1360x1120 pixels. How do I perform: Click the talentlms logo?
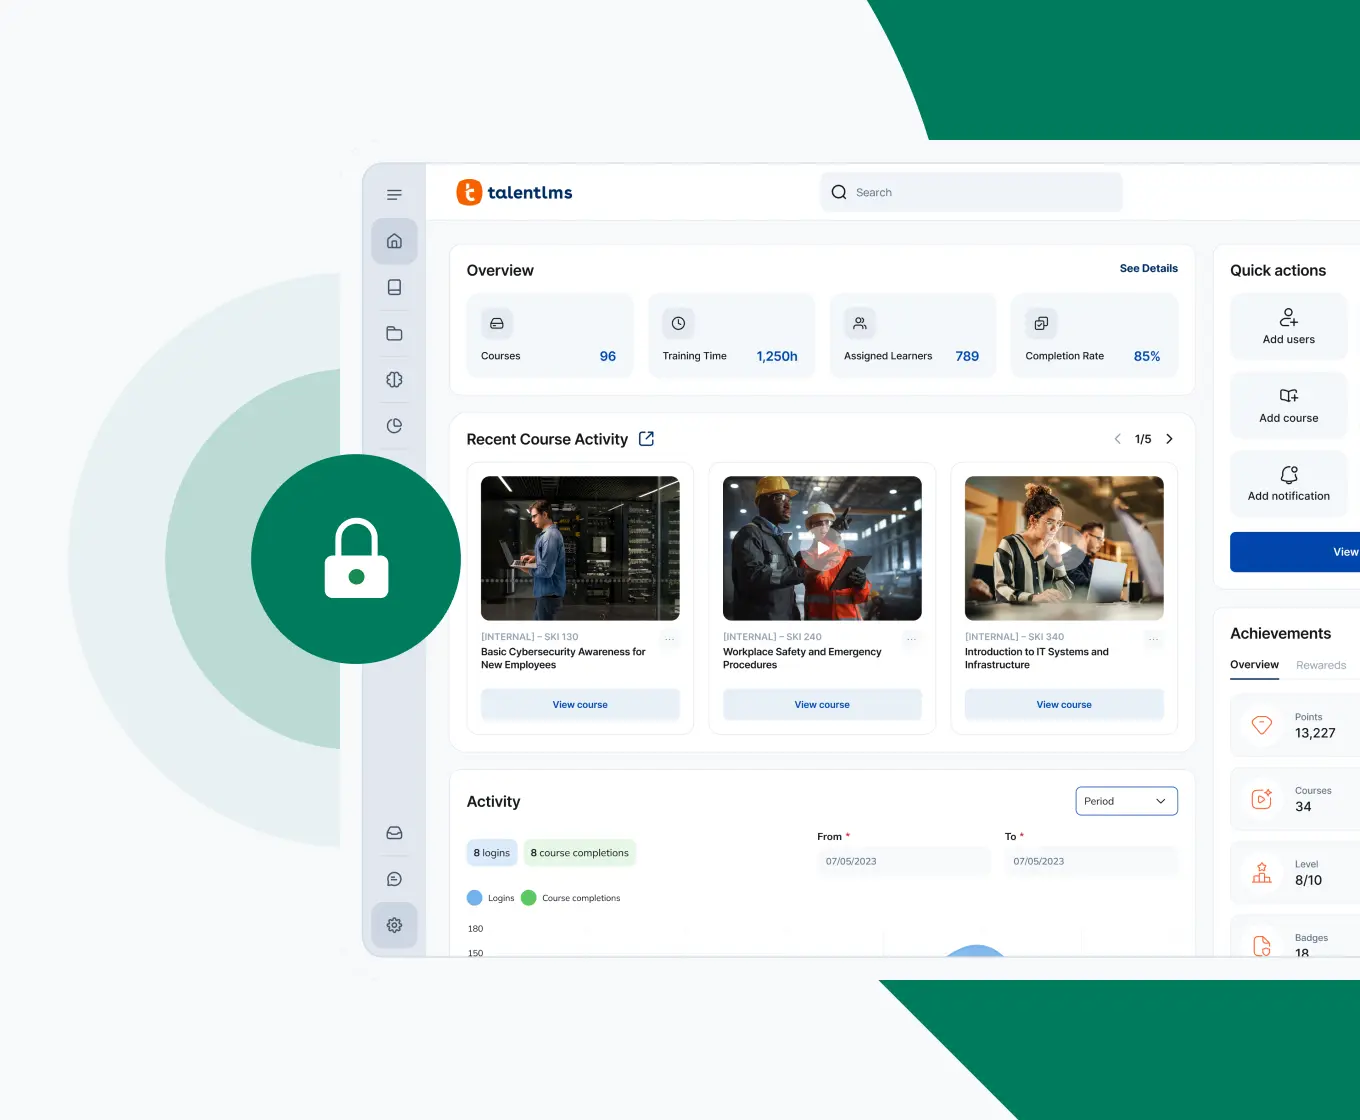point(514,192)
